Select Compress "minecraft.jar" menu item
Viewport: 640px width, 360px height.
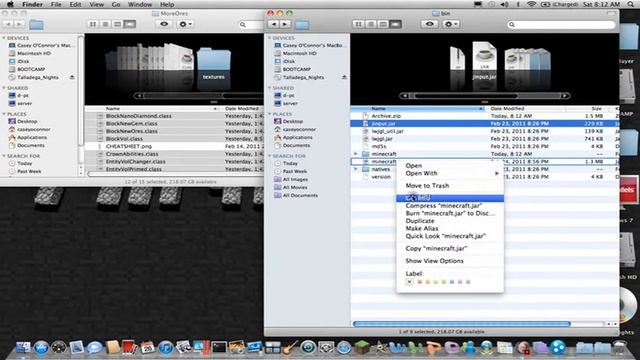[450, 206]
